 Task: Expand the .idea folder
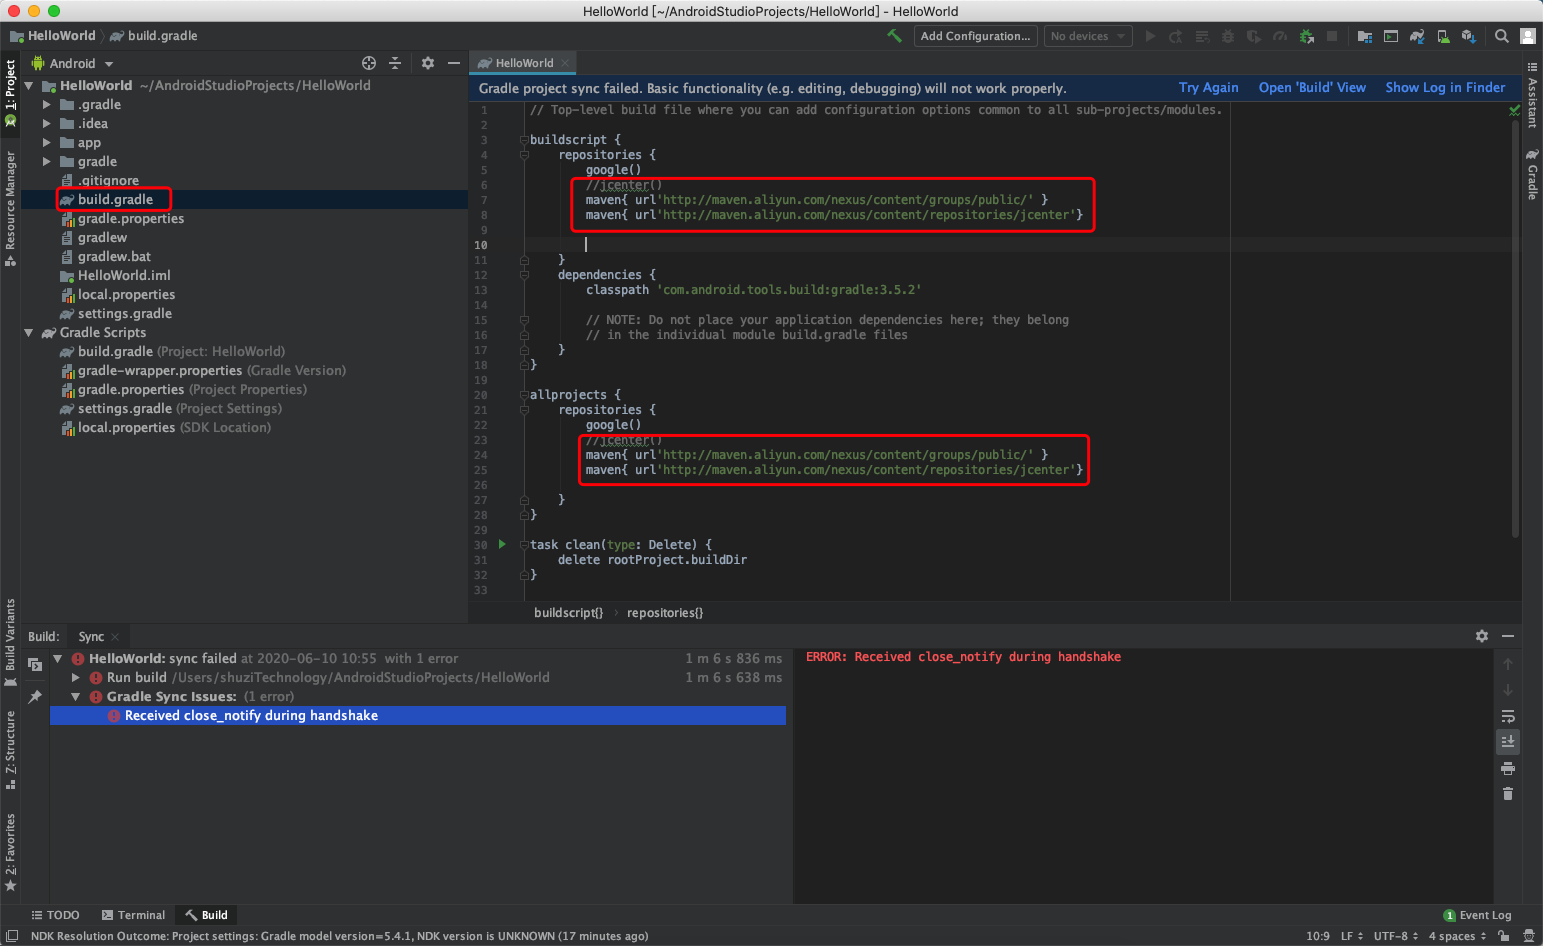click(x=47, y=124)
